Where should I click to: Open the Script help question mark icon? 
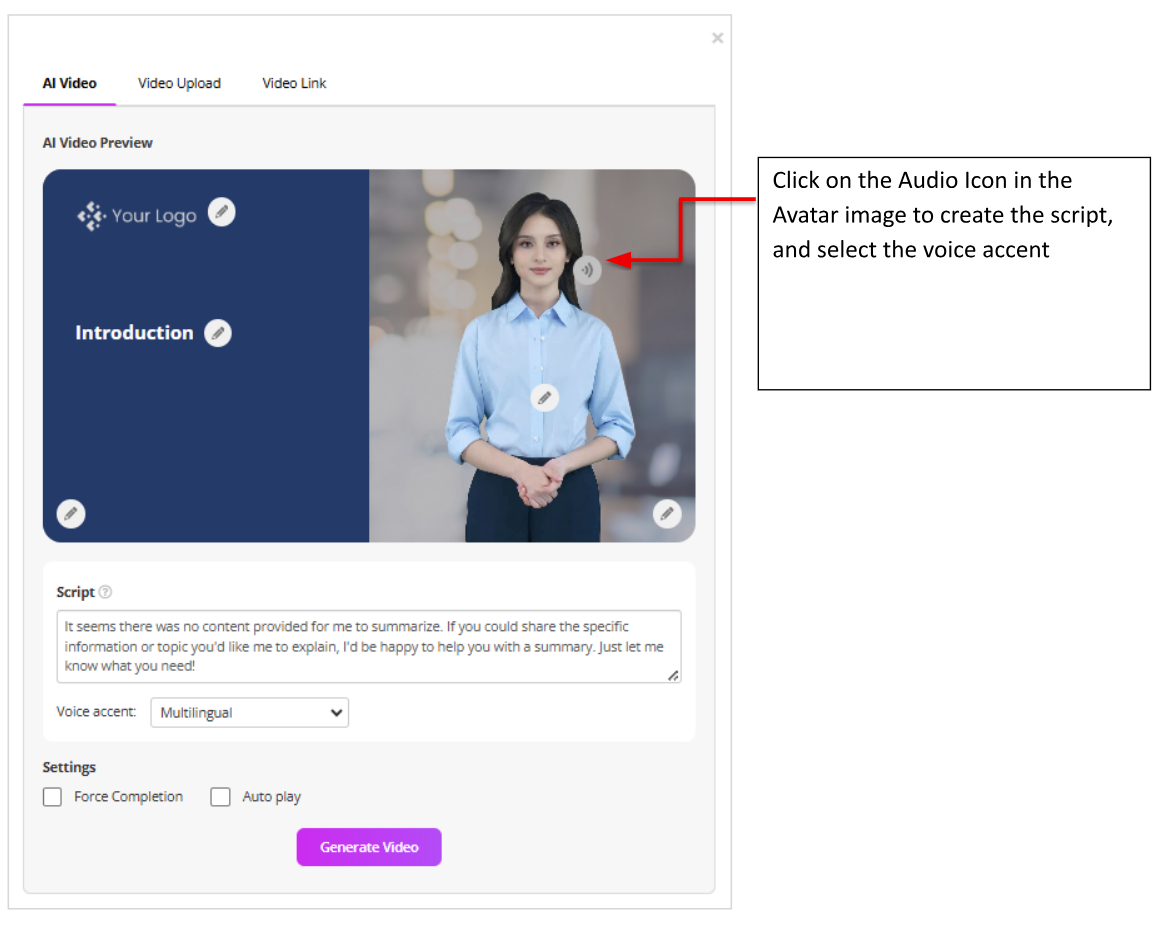point(105,592)
